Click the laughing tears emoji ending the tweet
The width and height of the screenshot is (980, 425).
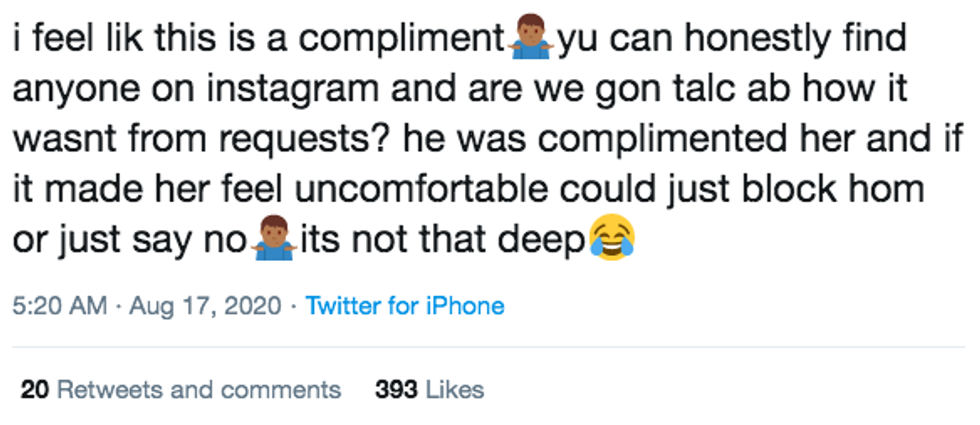click(612, 240)
